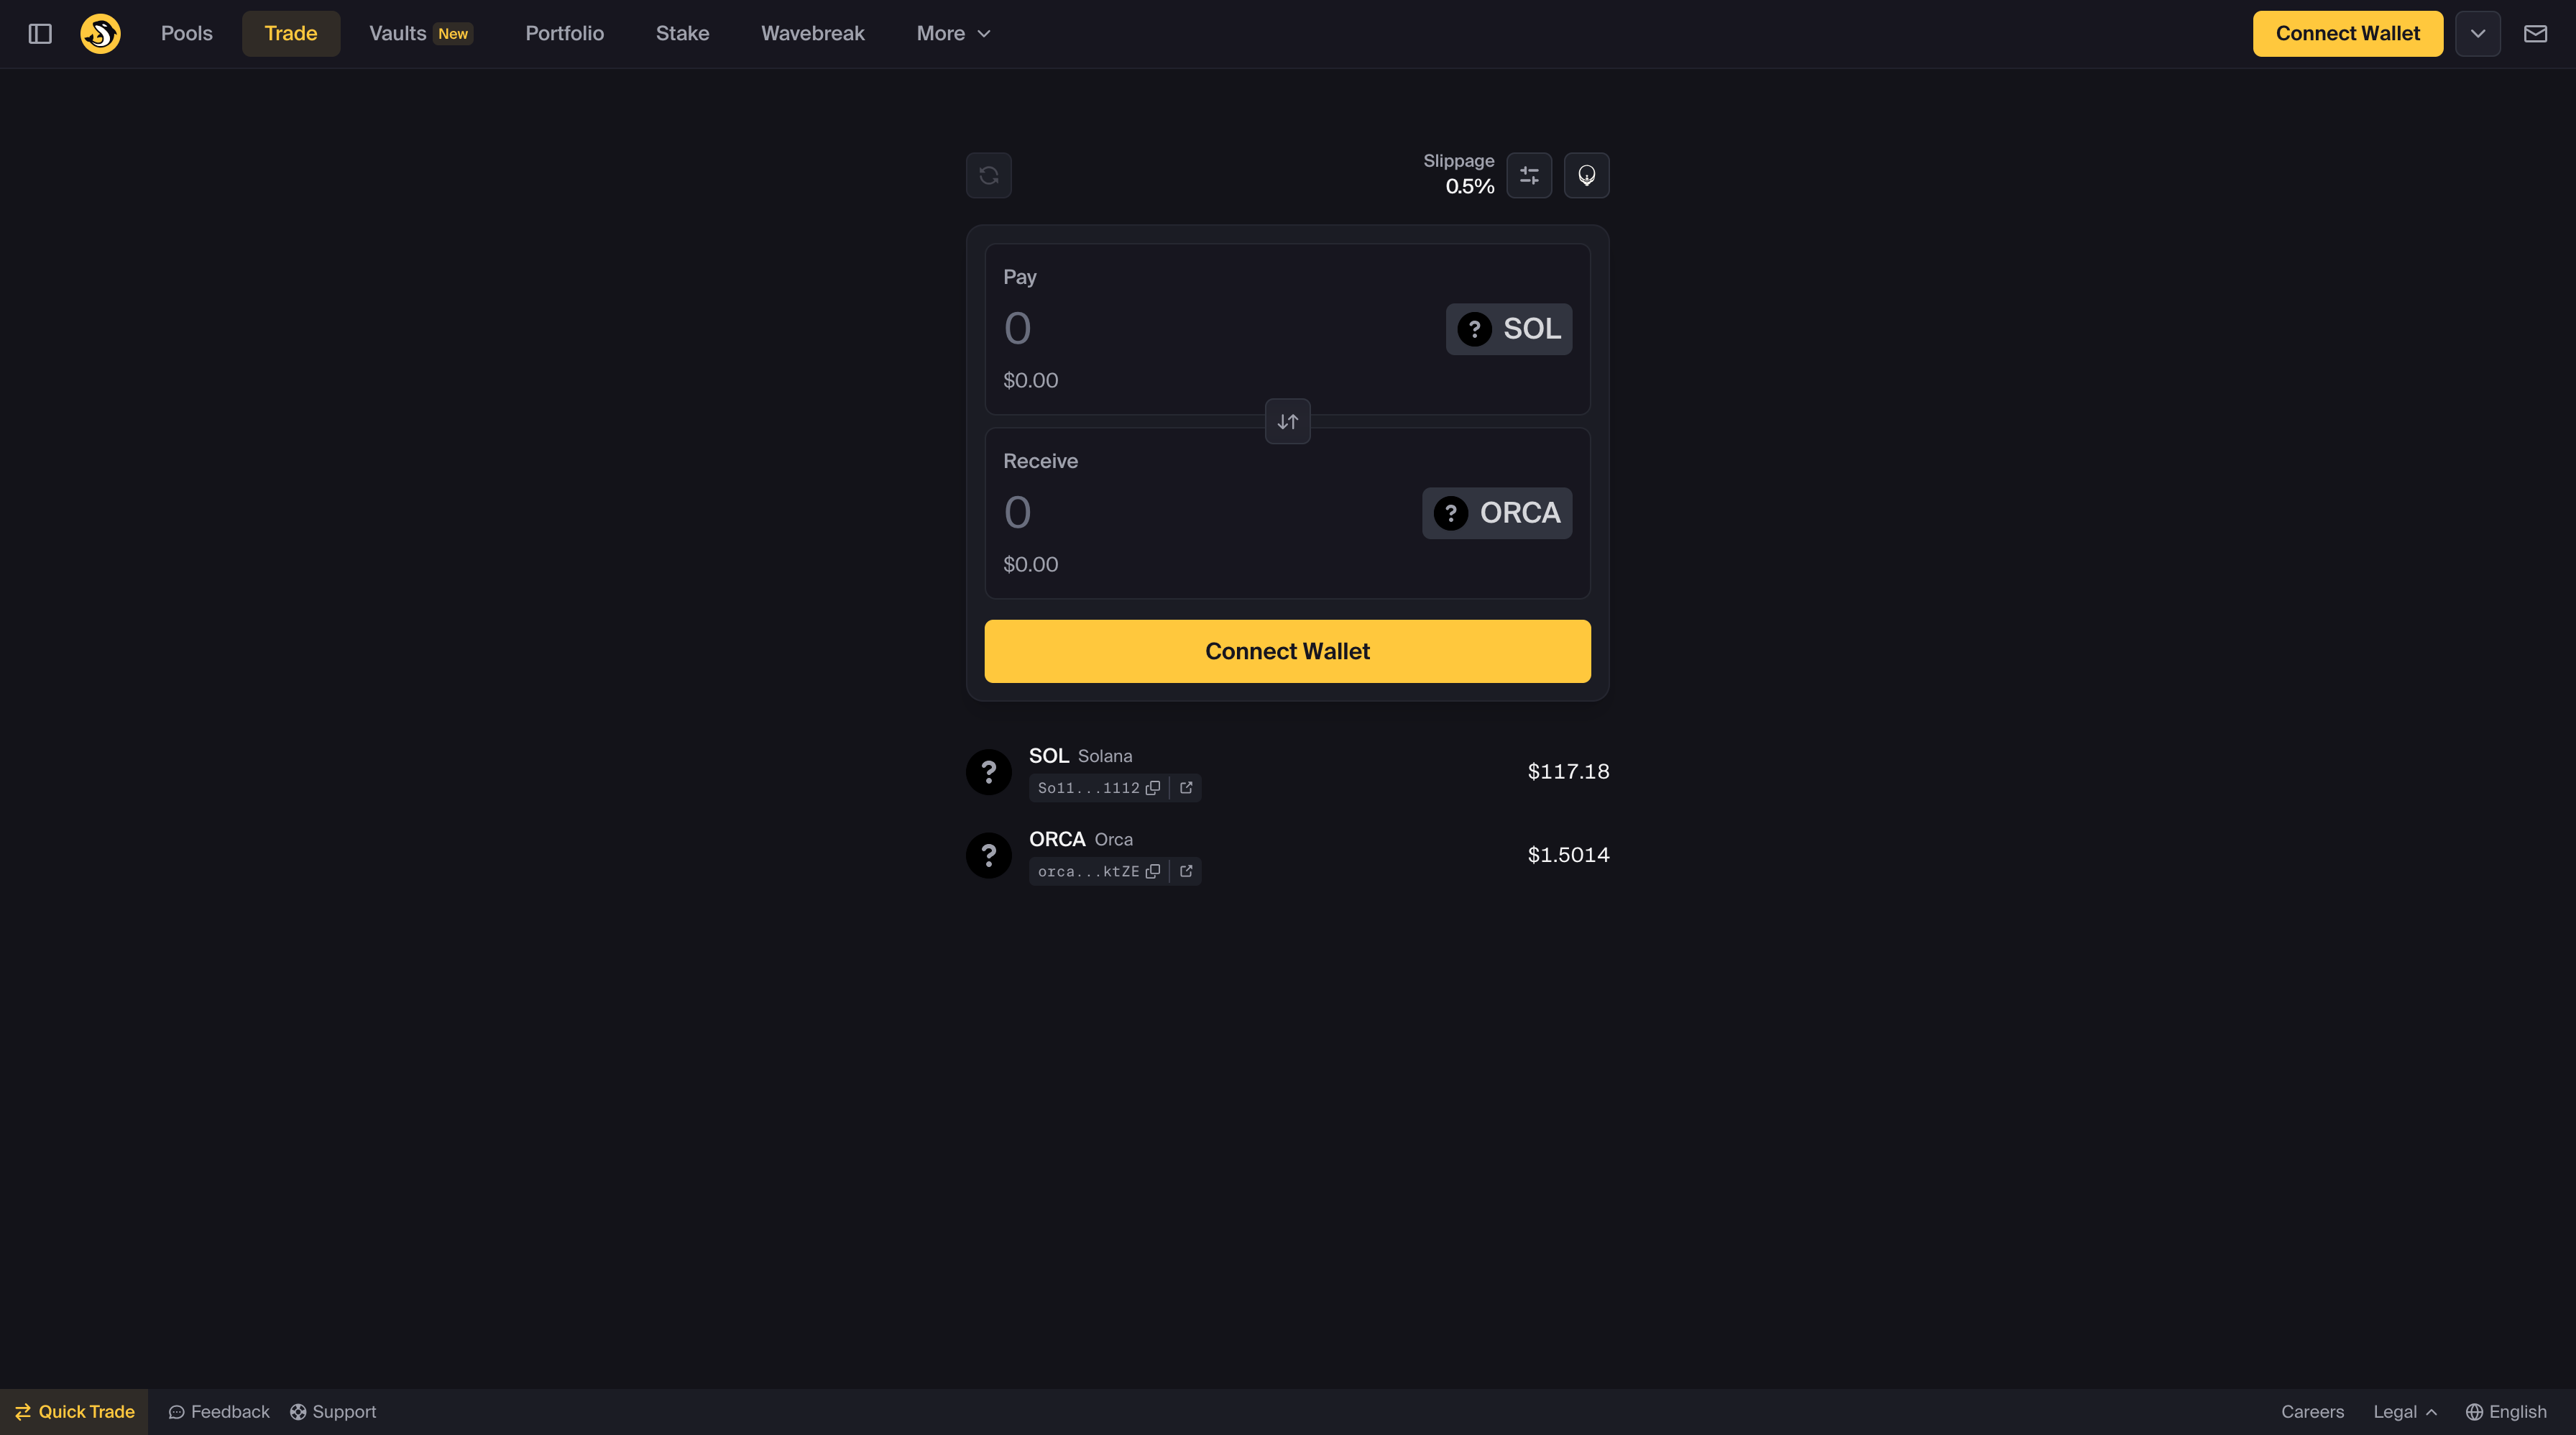This screenshot has width=2576, height=1435.
Task: Open the Feedback link
Action: pos(219,1412)
